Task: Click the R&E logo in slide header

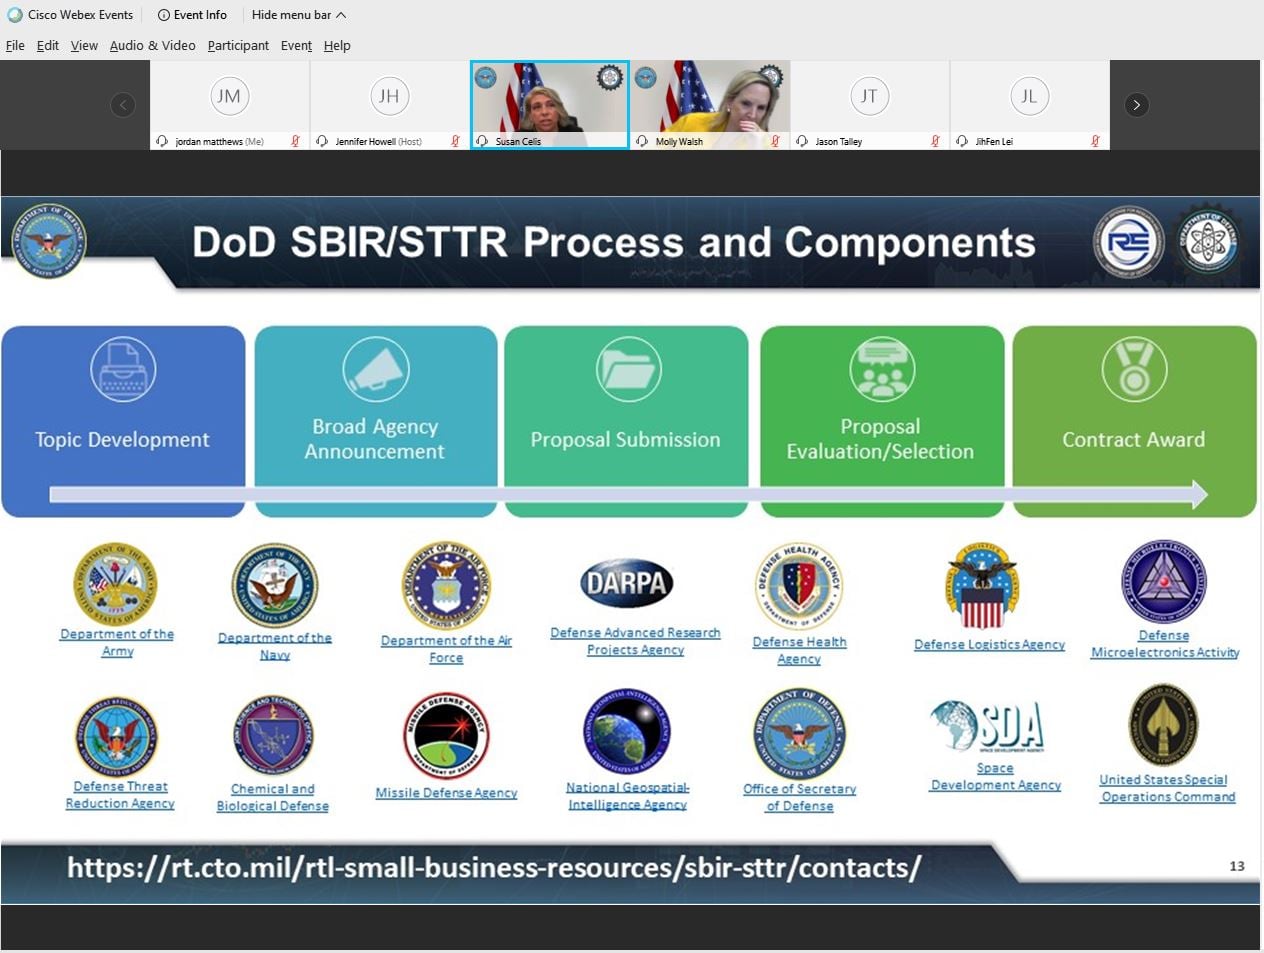Action: [x=1128, y=241]
